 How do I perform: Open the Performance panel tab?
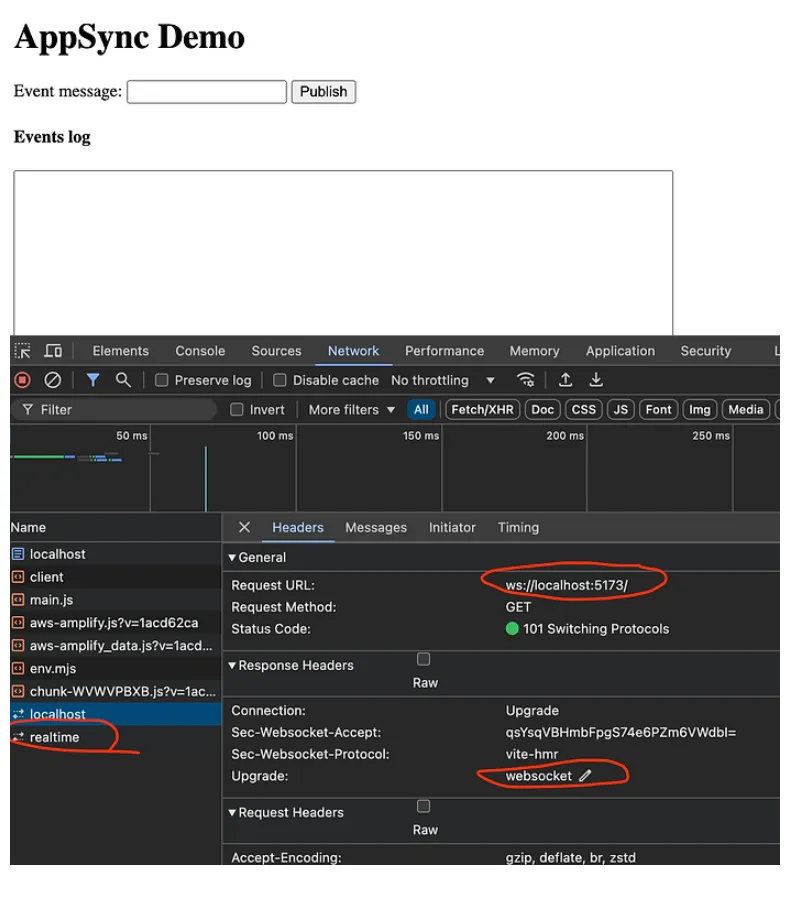tap(445, 351)
